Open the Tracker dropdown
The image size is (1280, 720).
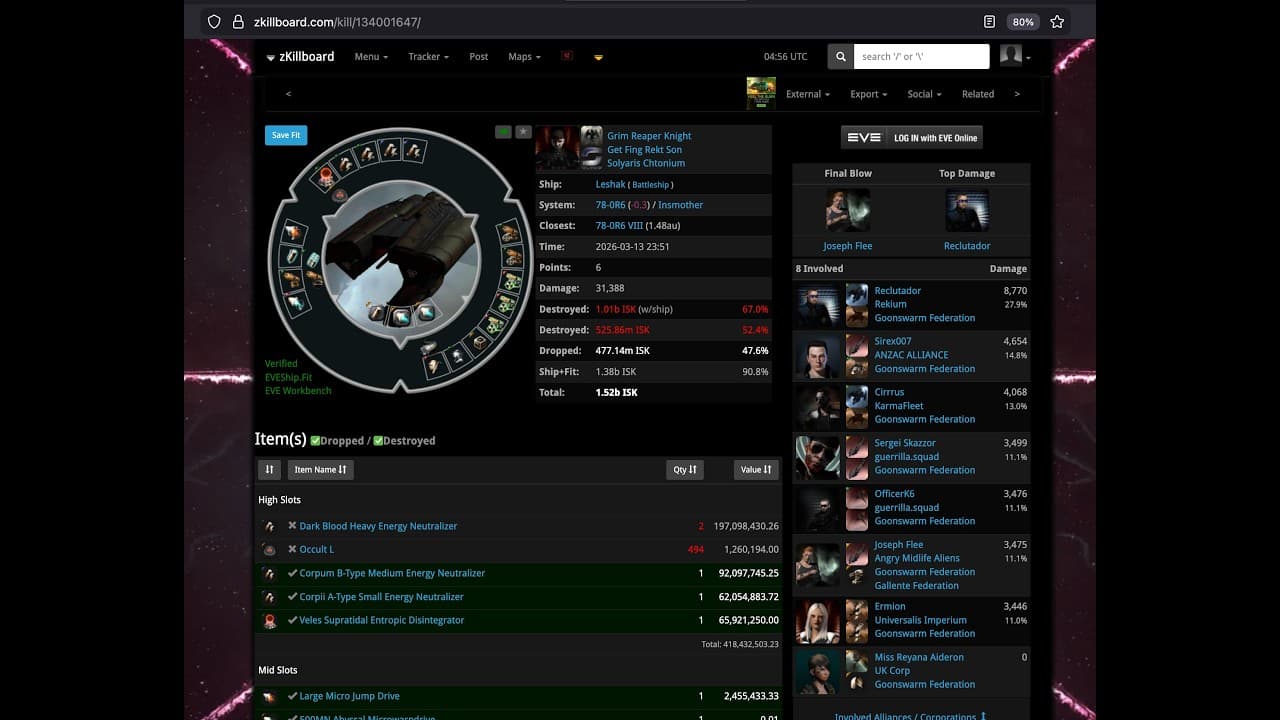pos(428,57)
